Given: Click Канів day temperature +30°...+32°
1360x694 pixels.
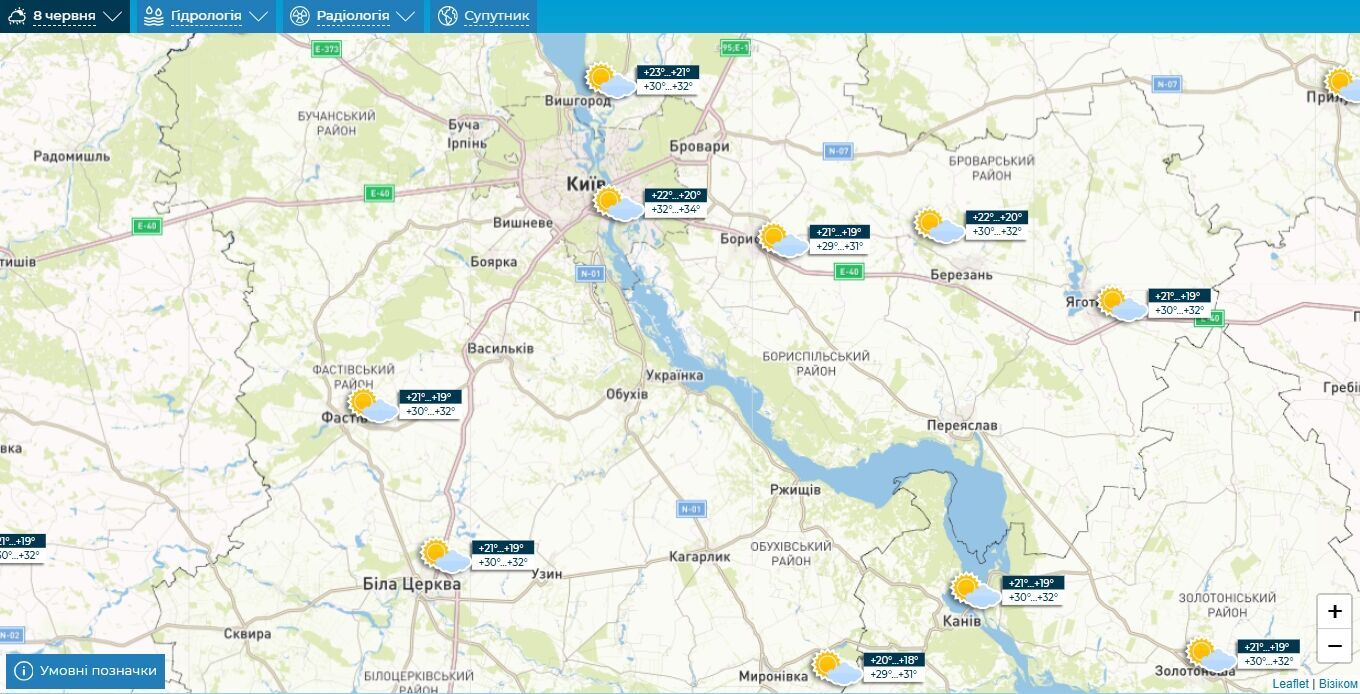Looking at the screenshot, I should click(x=1033, y=598).
